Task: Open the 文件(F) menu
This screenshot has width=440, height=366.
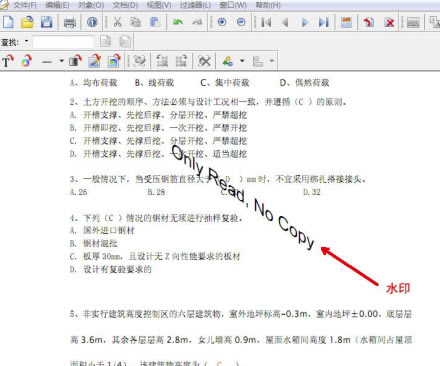Action: [24, 5]
